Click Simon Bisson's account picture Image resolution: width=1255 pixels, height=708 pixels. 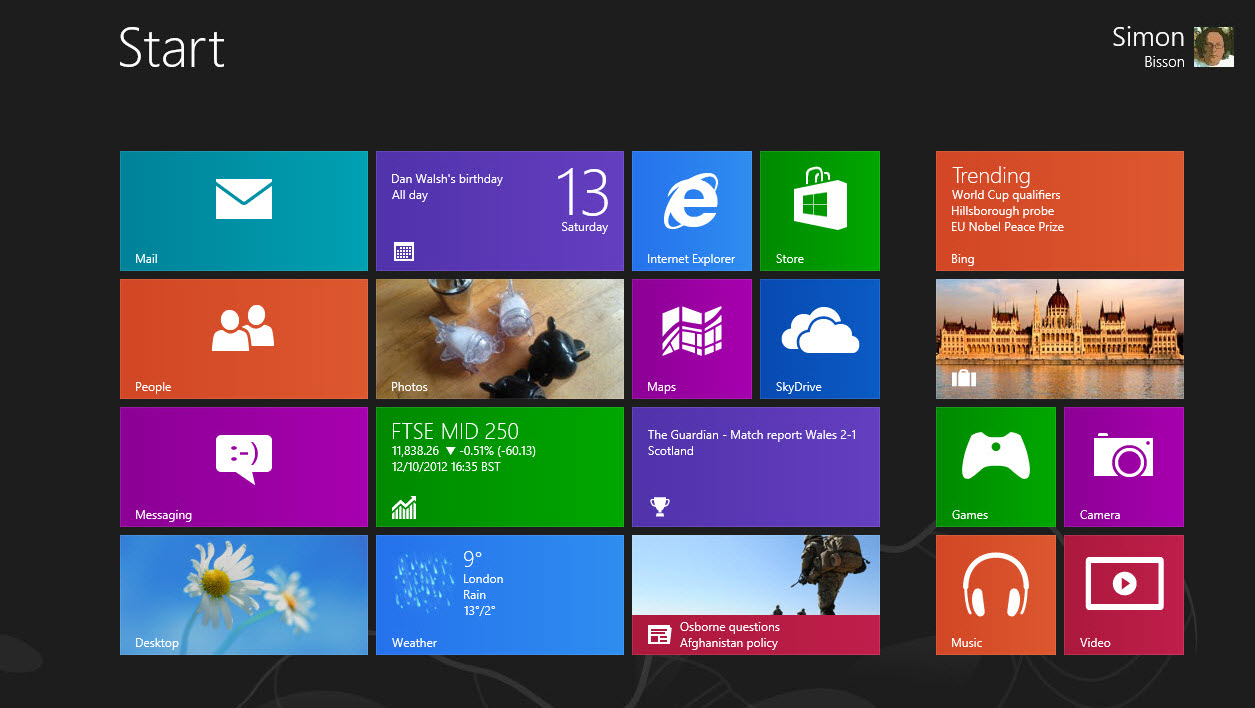(1214, 47)
